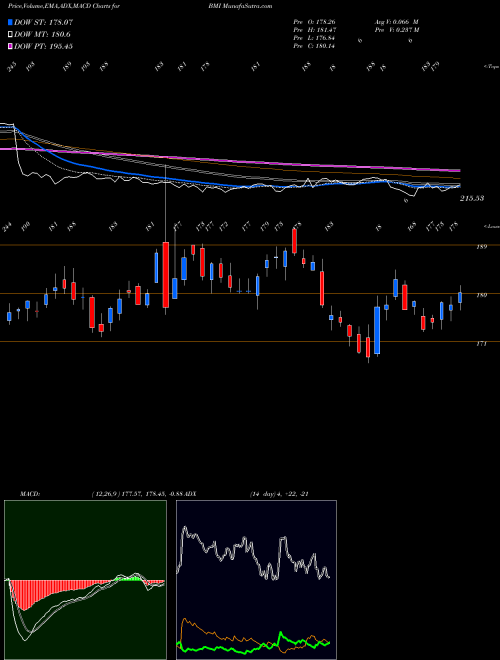Click the 'Pre V: 0.237 M' volume text
Viewport: 500px width, 660px height.
[396, 30]
